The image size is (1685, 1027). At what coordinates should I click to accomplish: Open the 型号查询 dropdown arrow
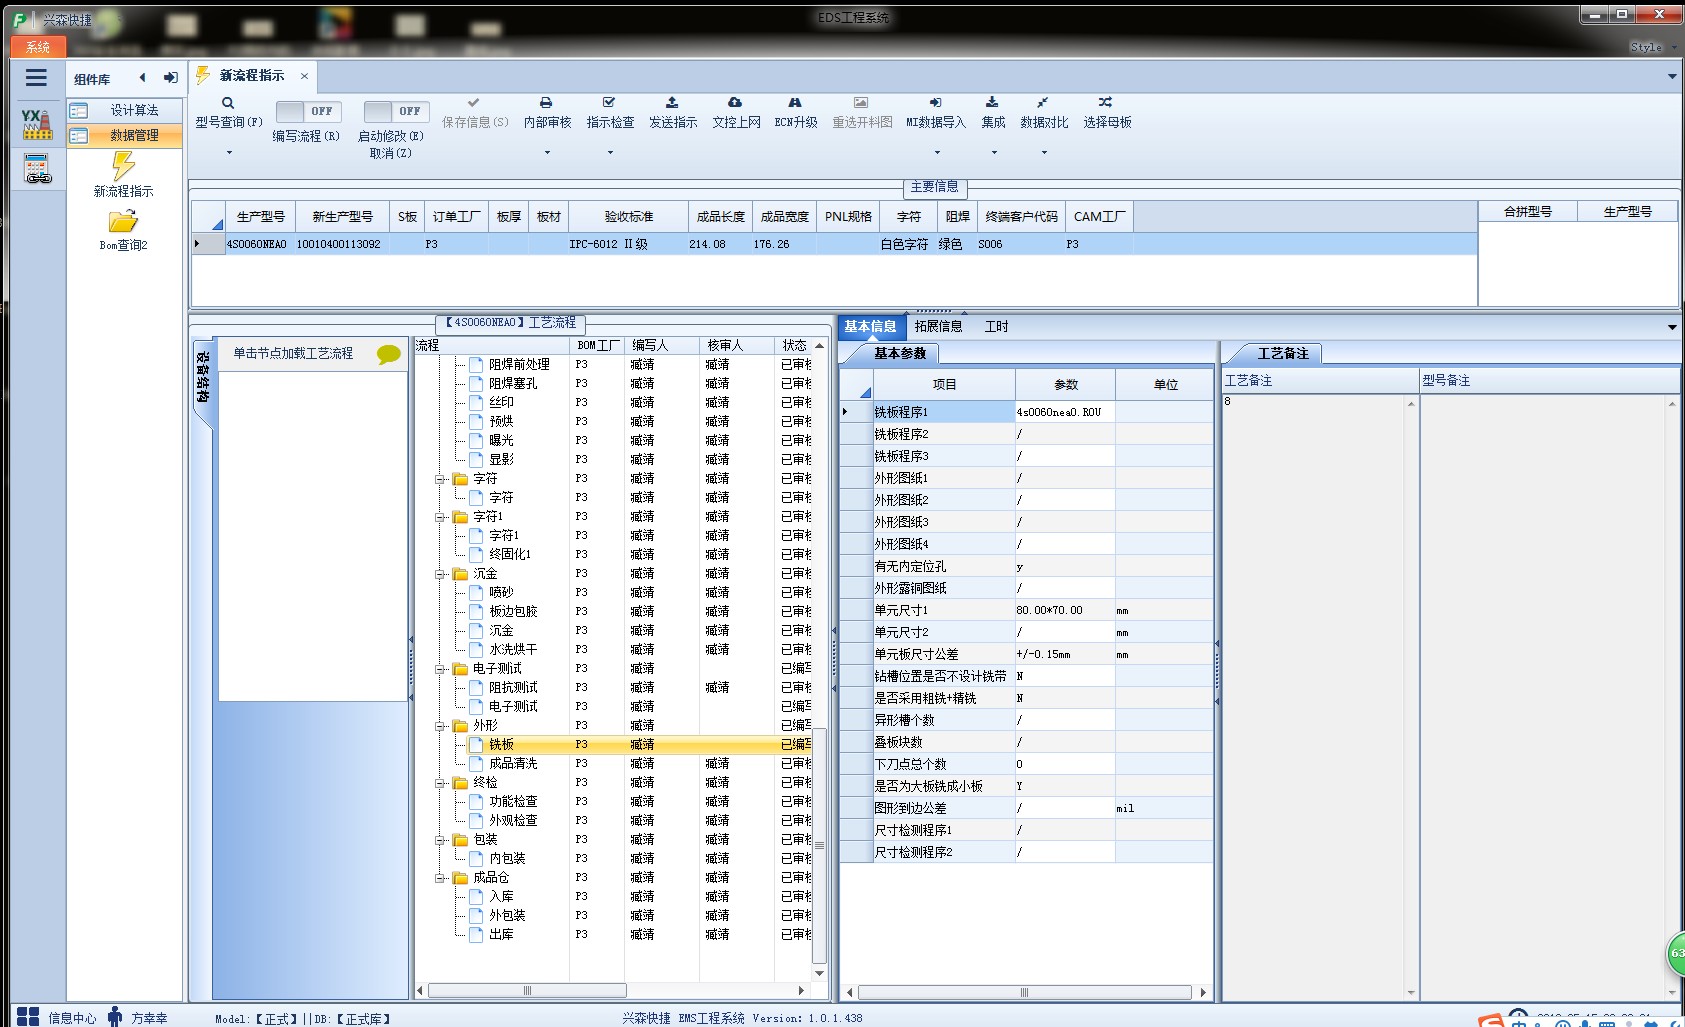point(229,153)
